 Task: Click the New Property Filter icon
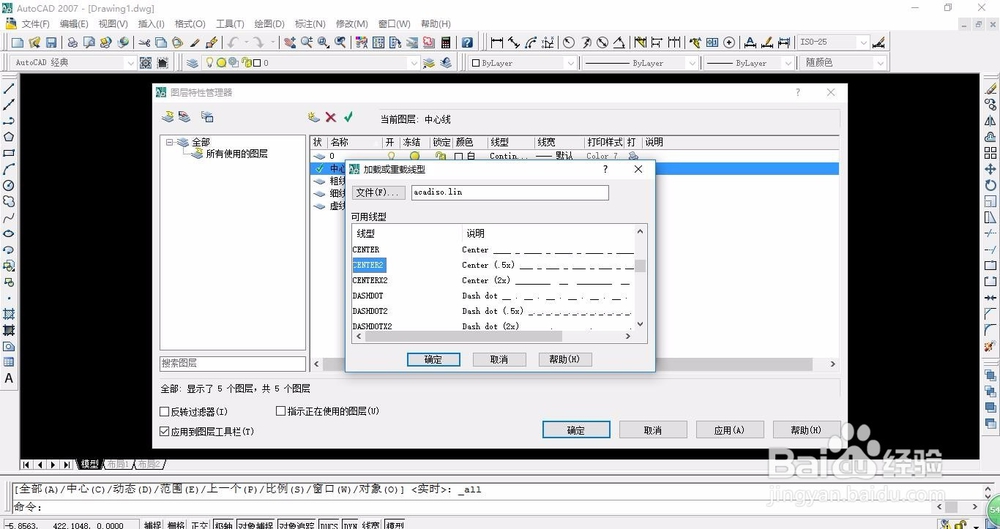[x=167, y=117]
